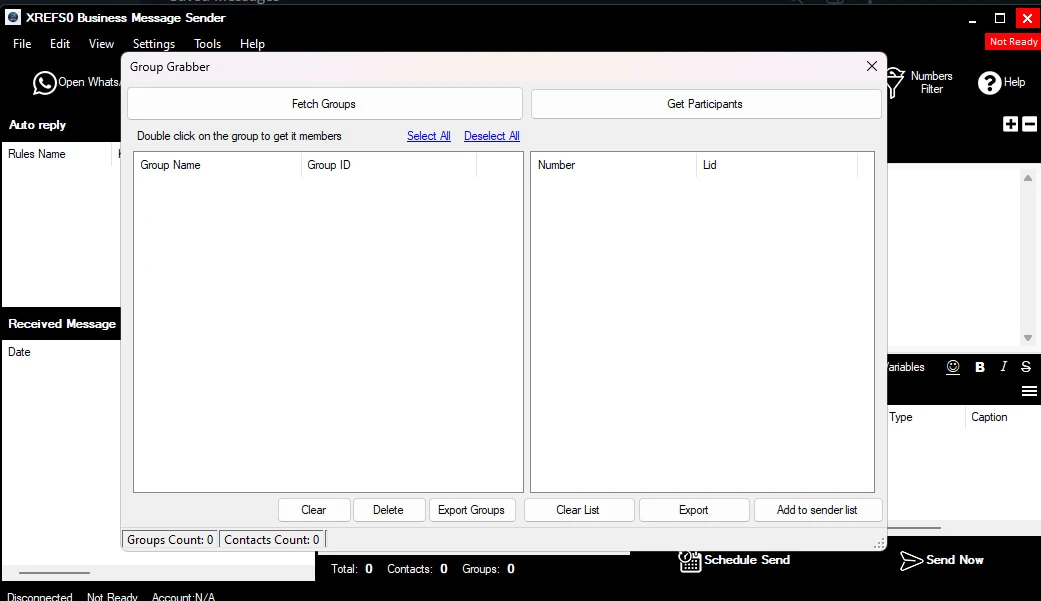Click the horizontal scrollbar under Received Message
Screen dimensions: 1041x601
click(54, 572)
